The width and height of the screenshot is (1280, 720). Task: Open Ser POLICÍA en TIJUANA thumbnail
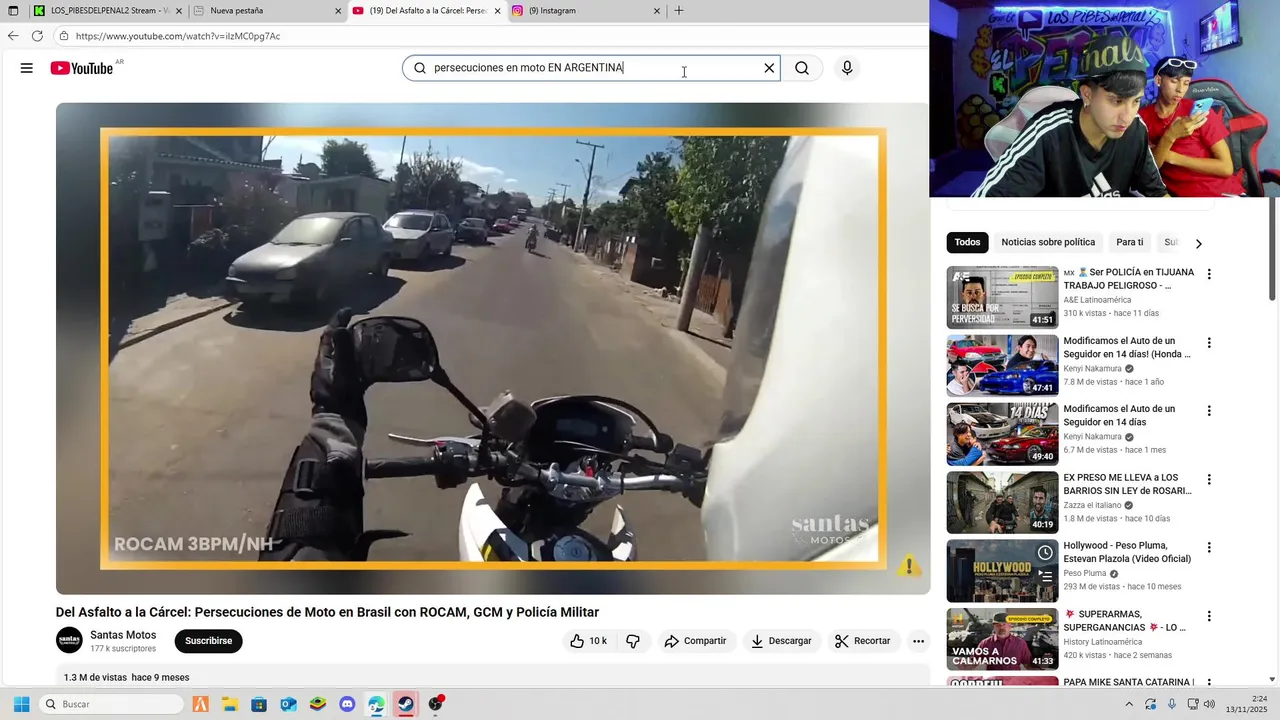[x=1002, y=297]
